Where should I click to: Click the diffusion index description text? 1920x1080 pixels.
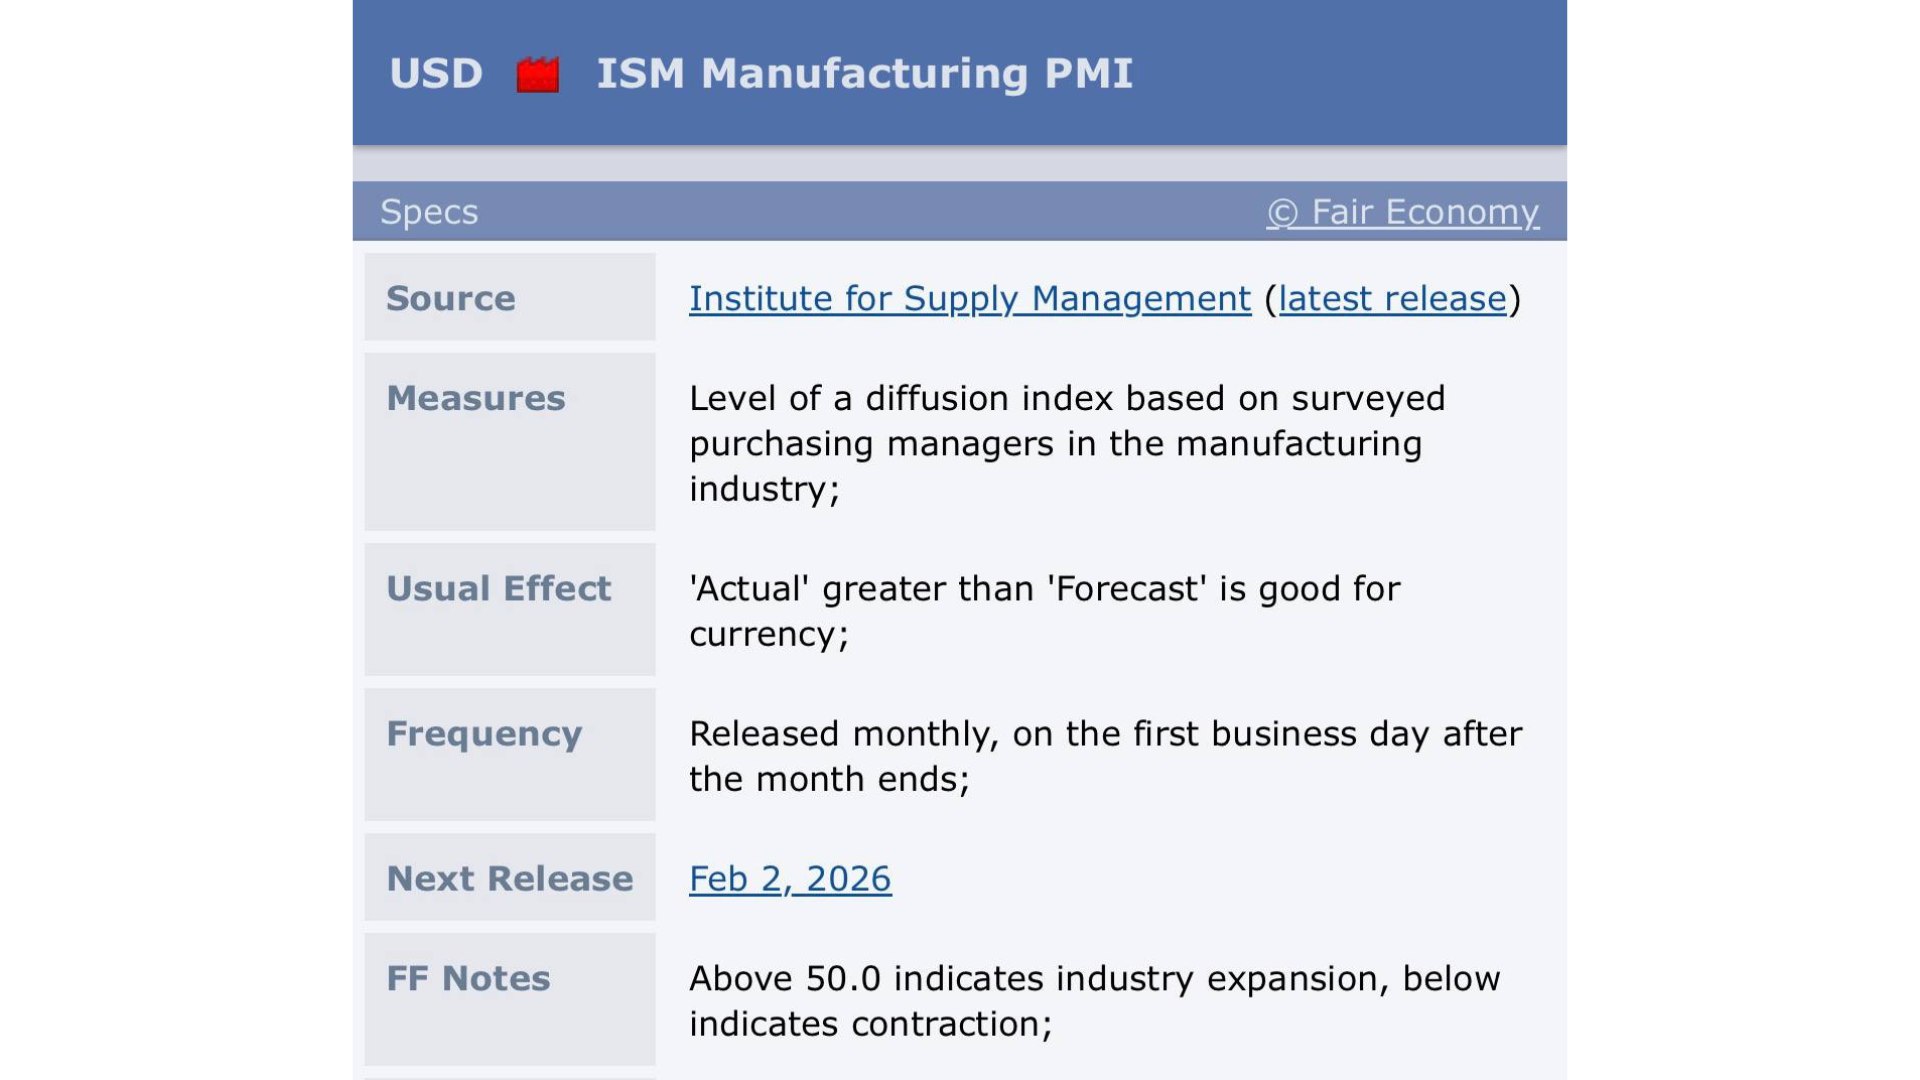(1067, 443)
